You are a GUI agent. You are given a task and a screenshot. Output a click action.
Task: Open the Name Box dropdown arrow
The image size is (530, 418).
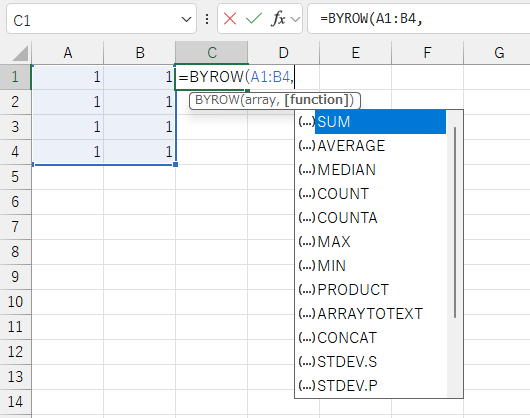[x=186, y=20]
